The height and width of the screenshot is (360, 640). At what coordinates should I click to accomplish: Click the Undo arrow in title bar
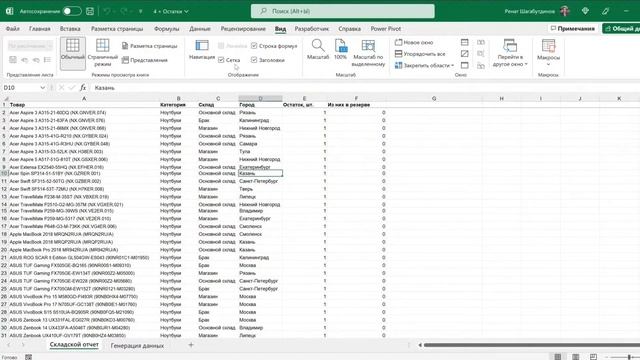(x=107, y=11)
